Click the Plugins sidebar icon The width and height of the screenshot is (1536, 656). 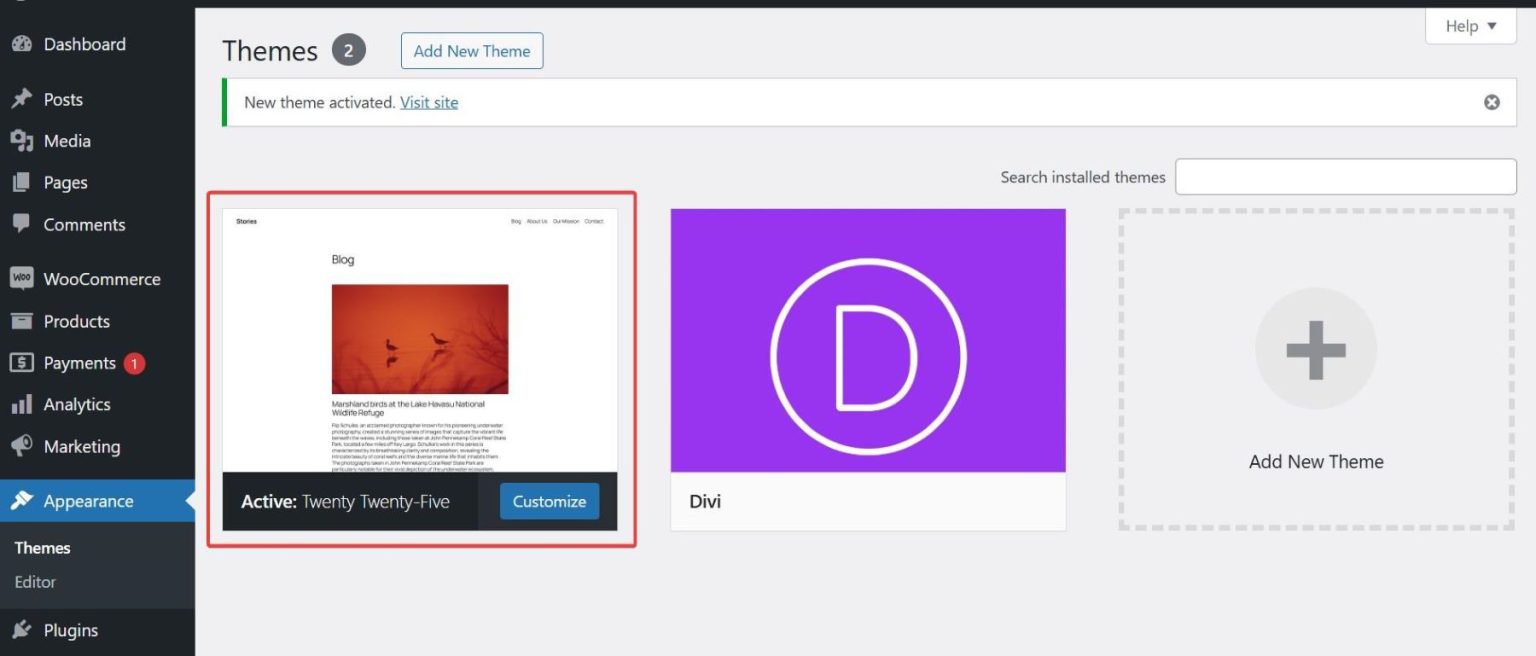click(21, 630)
